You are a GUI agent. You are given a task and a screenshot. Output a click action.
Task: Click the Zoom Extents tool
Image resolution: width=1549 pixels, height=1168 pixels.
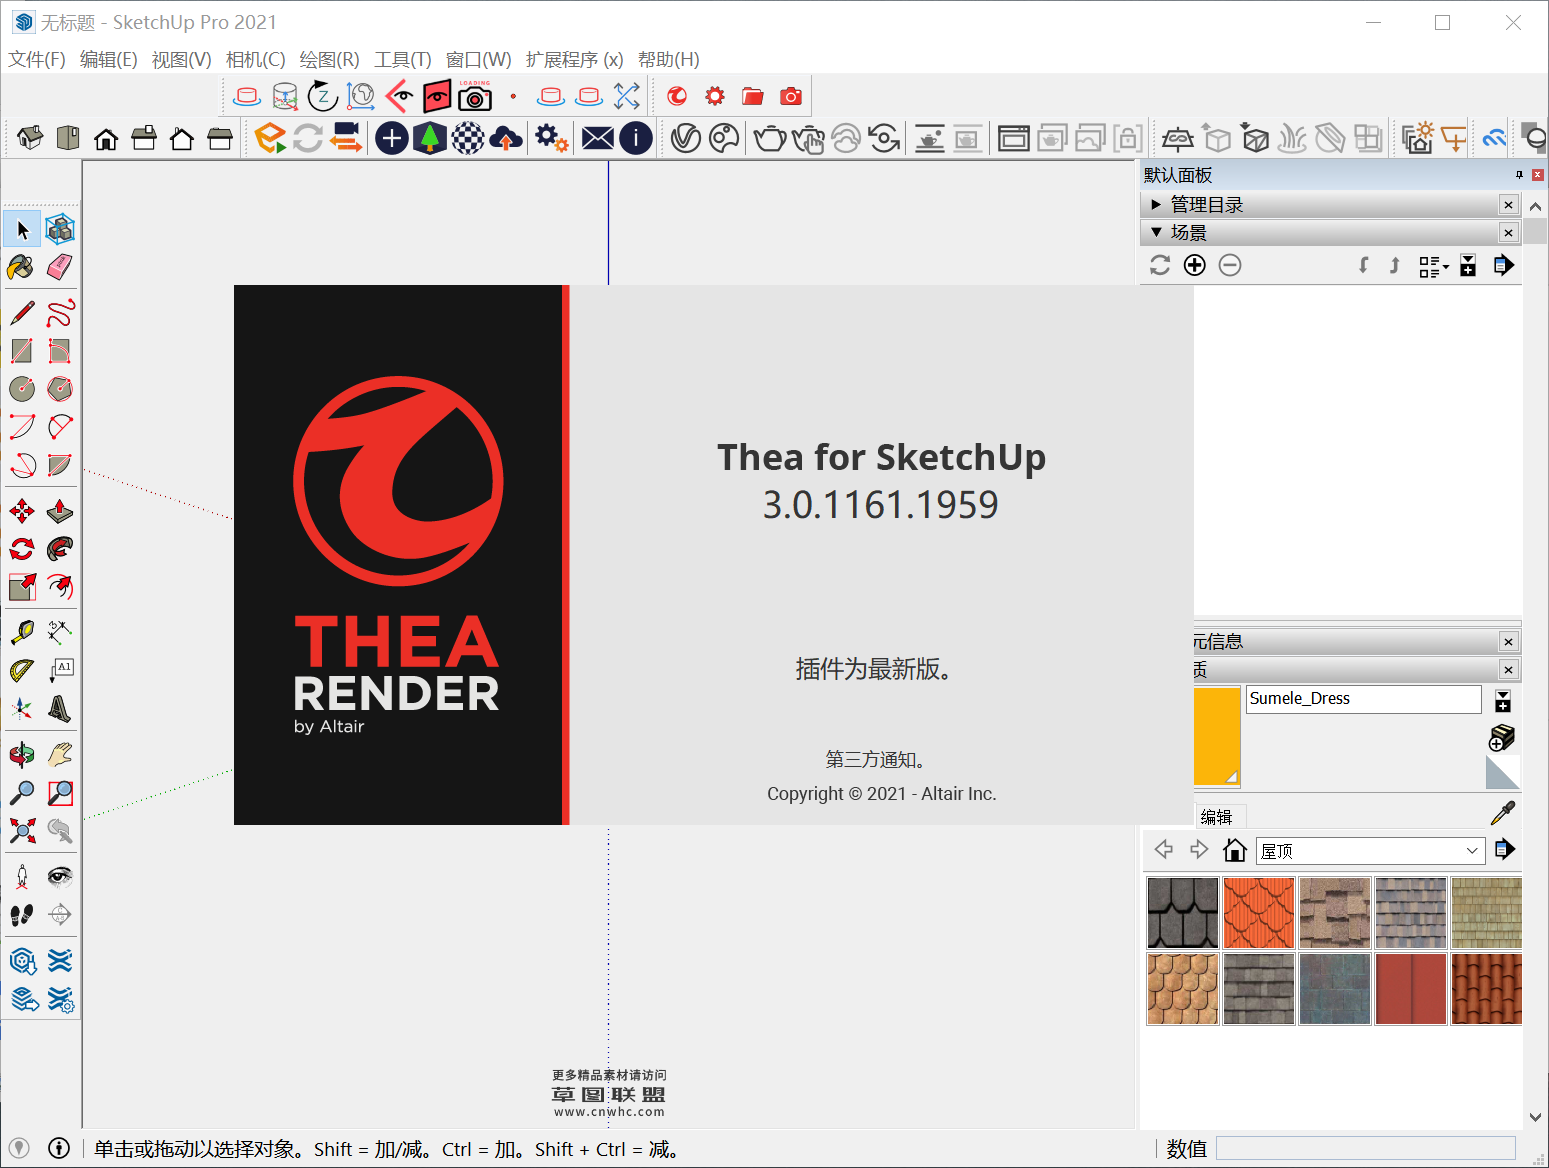pos(22,831)
